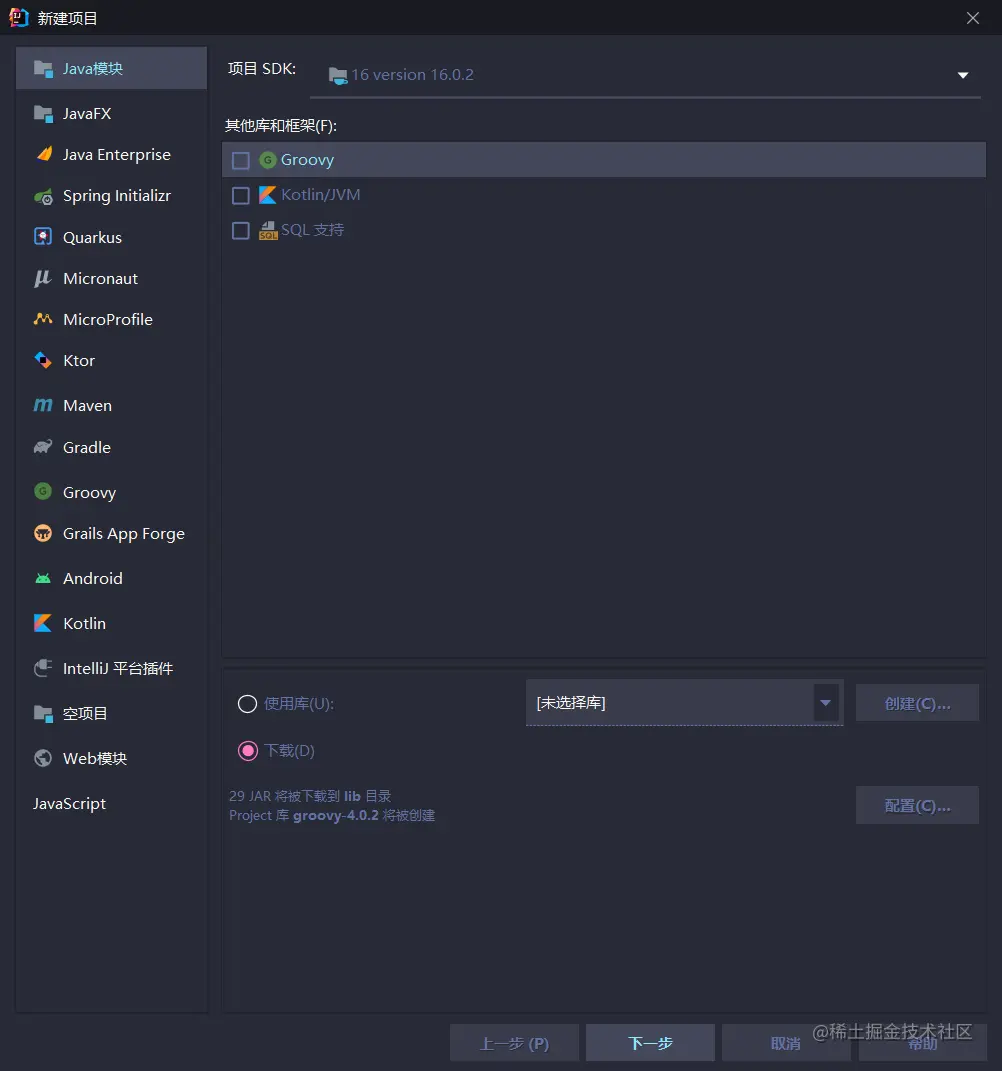The width and height of the screenshot is (1002, 1071).
Task: Click the 上一步 (P) button
Action: pos(514,1042)
